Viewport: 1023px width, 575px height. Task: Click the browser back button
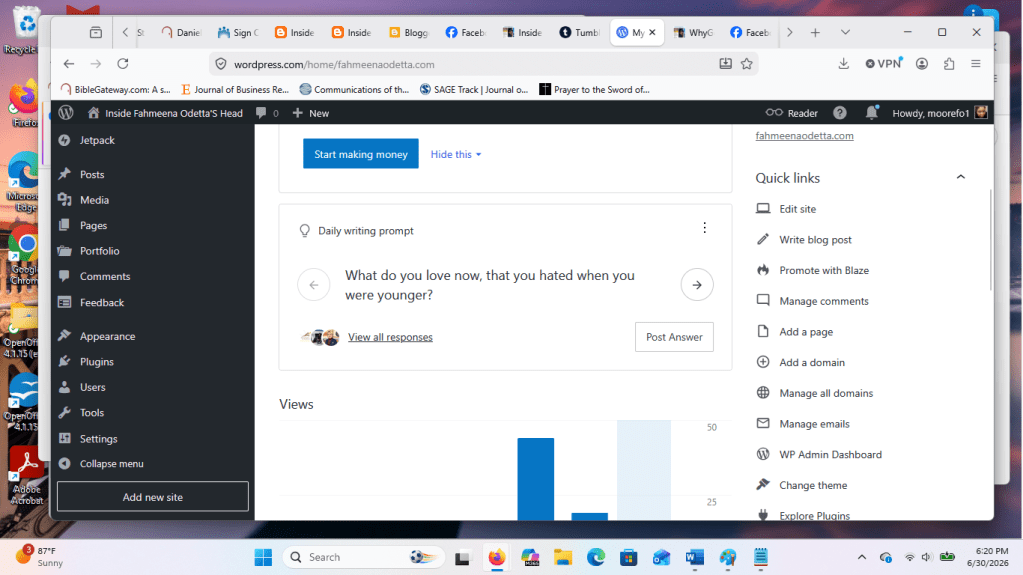point(69,64)
